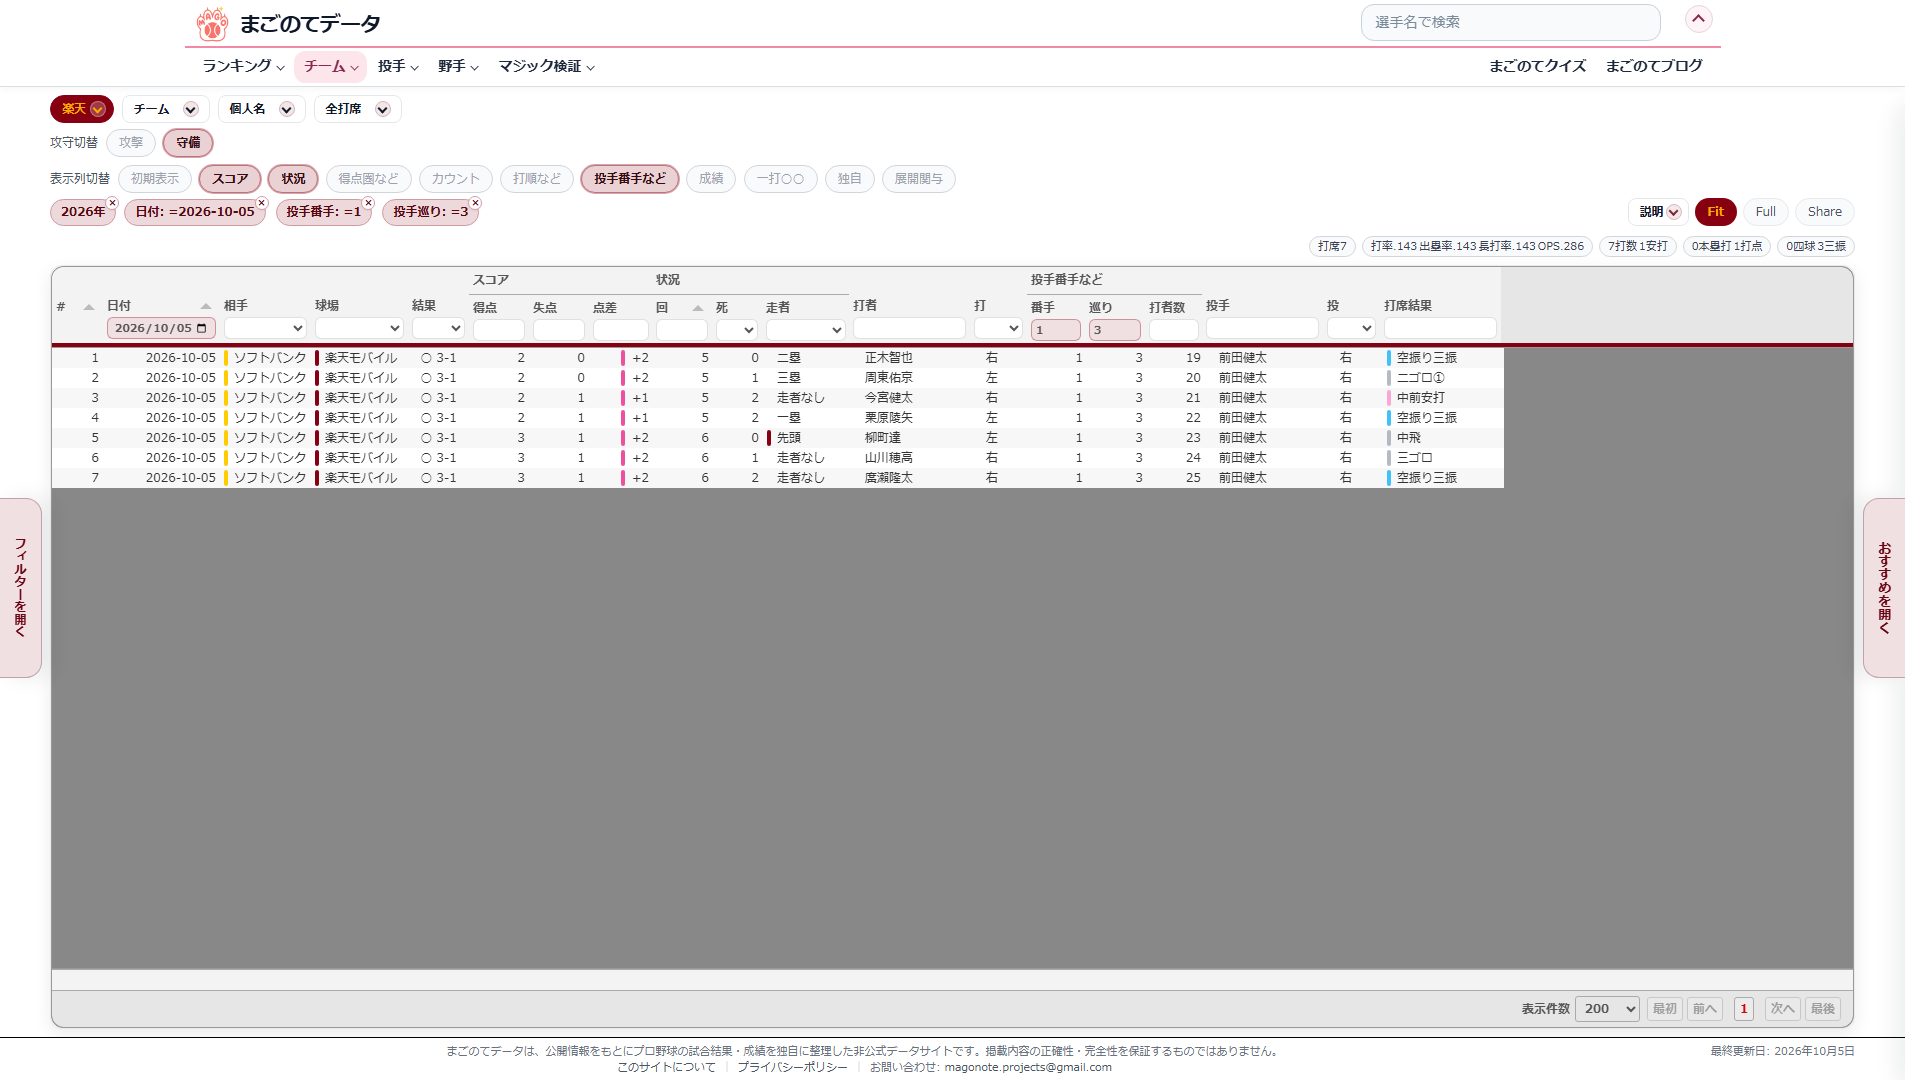Remove the 日付 =2026-10-05 filter chip
The width and height of the screenshot is (1920, 1080).
click(x=262, y=203)
